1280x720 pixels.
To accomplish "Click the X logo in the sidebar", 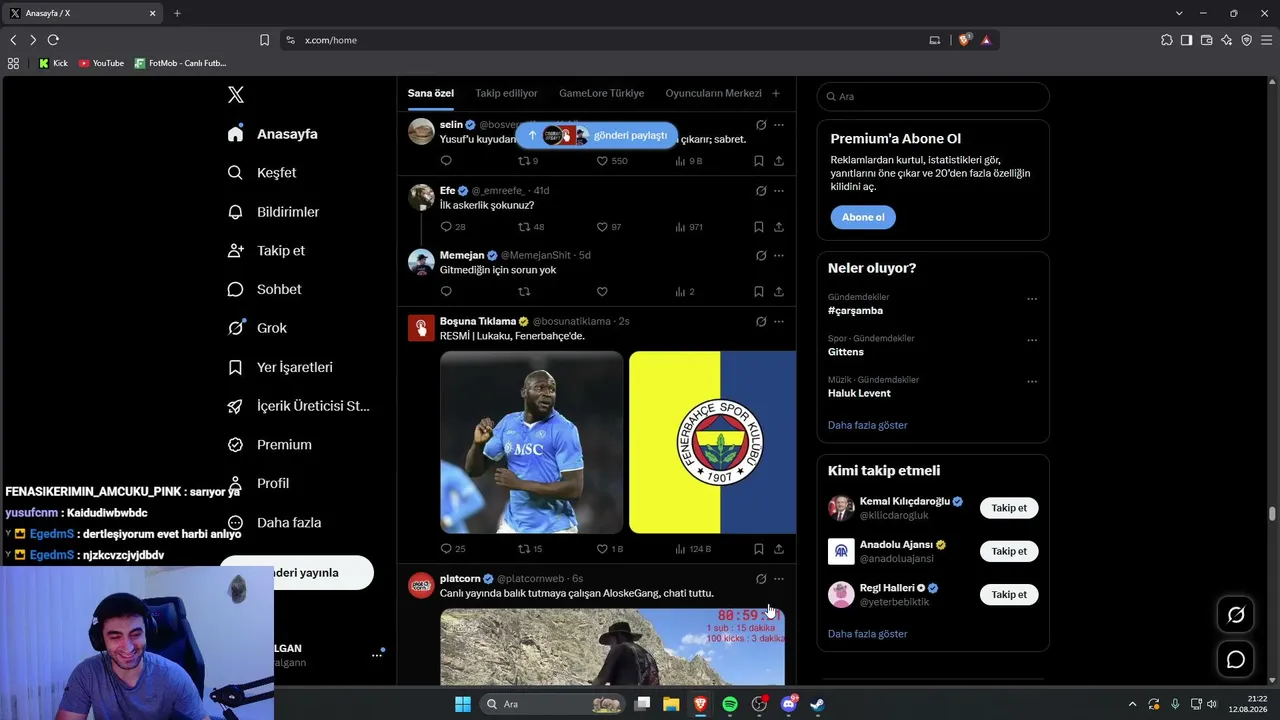I will point(236,95).
